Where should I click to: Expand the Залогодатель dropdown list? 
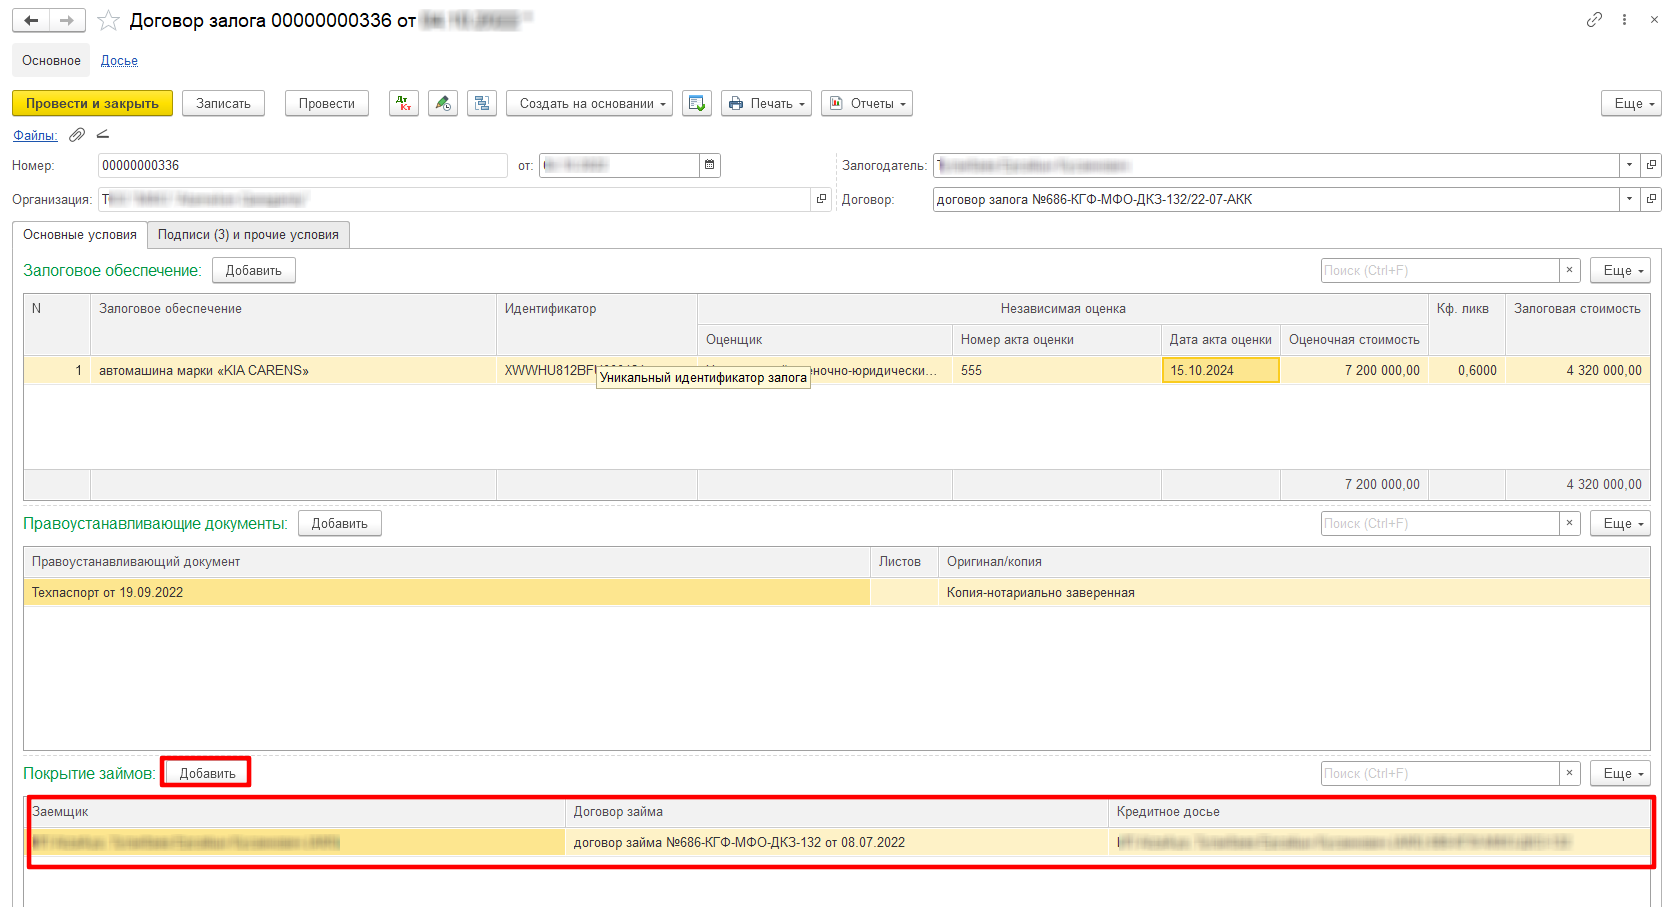(1630, 165)
